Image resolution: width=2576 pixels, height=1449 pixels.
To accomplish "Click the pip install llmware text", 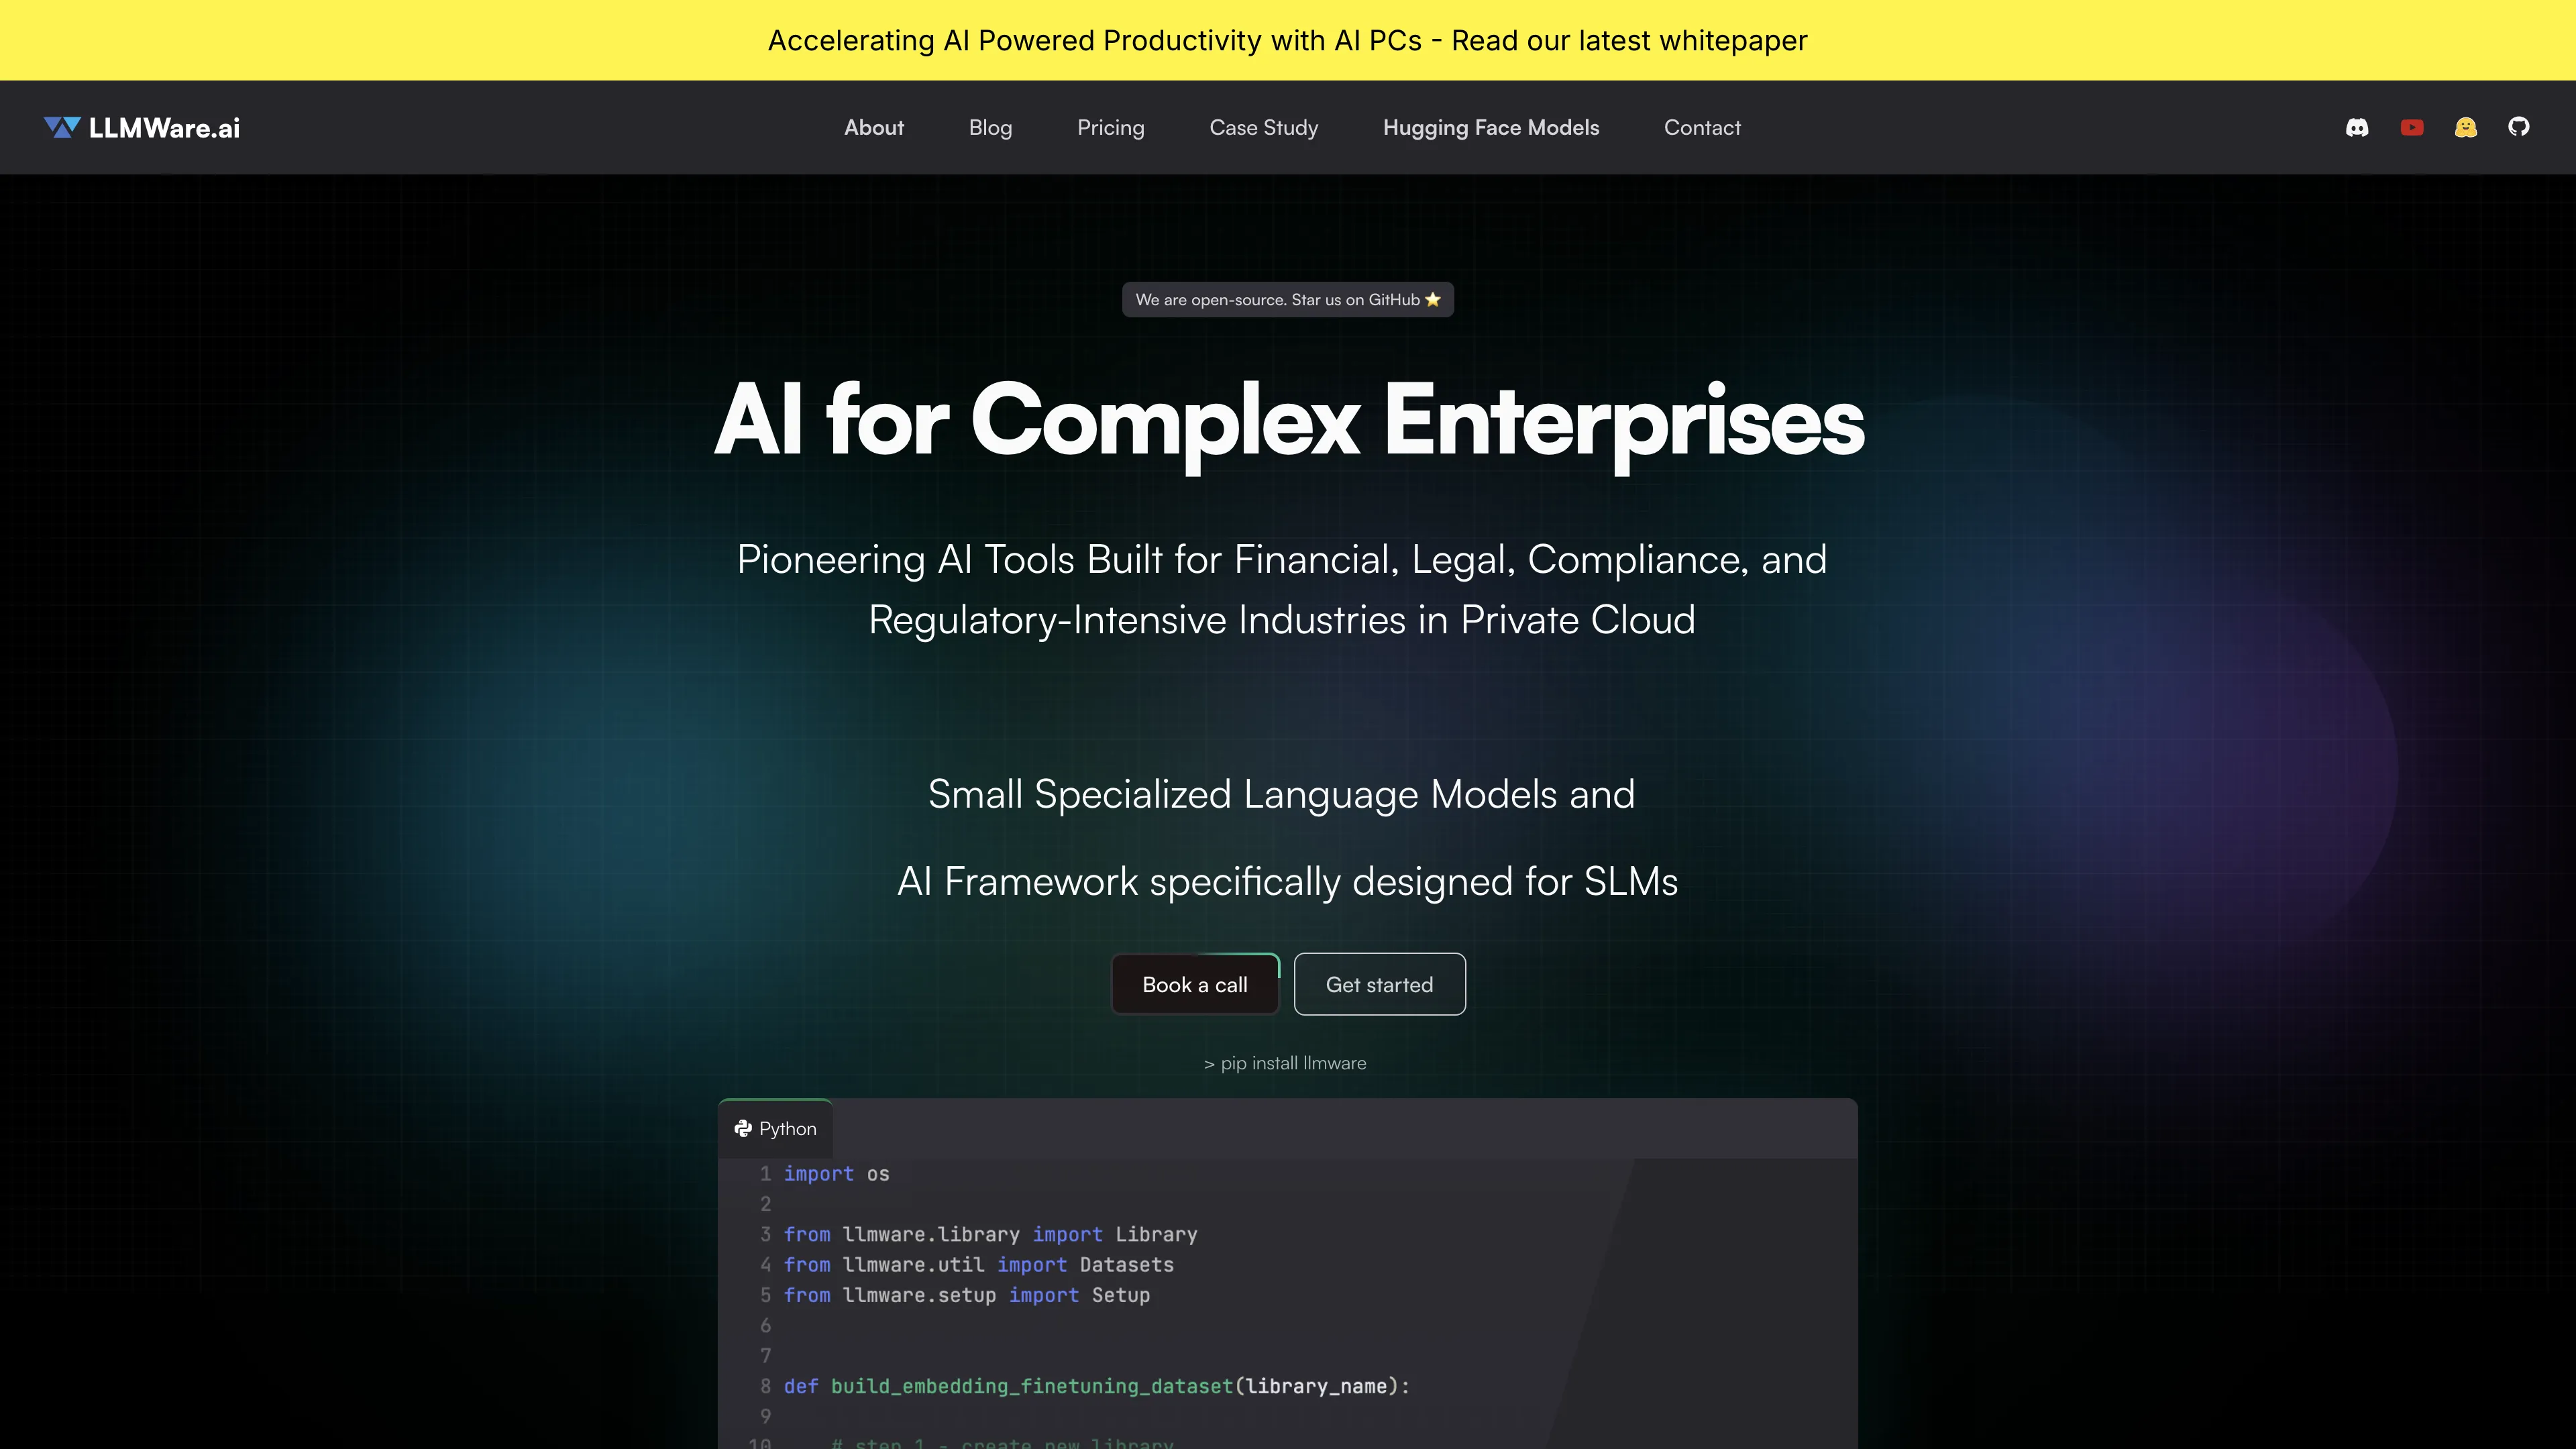I will pyautogui.click(x=1285, y=1063).
